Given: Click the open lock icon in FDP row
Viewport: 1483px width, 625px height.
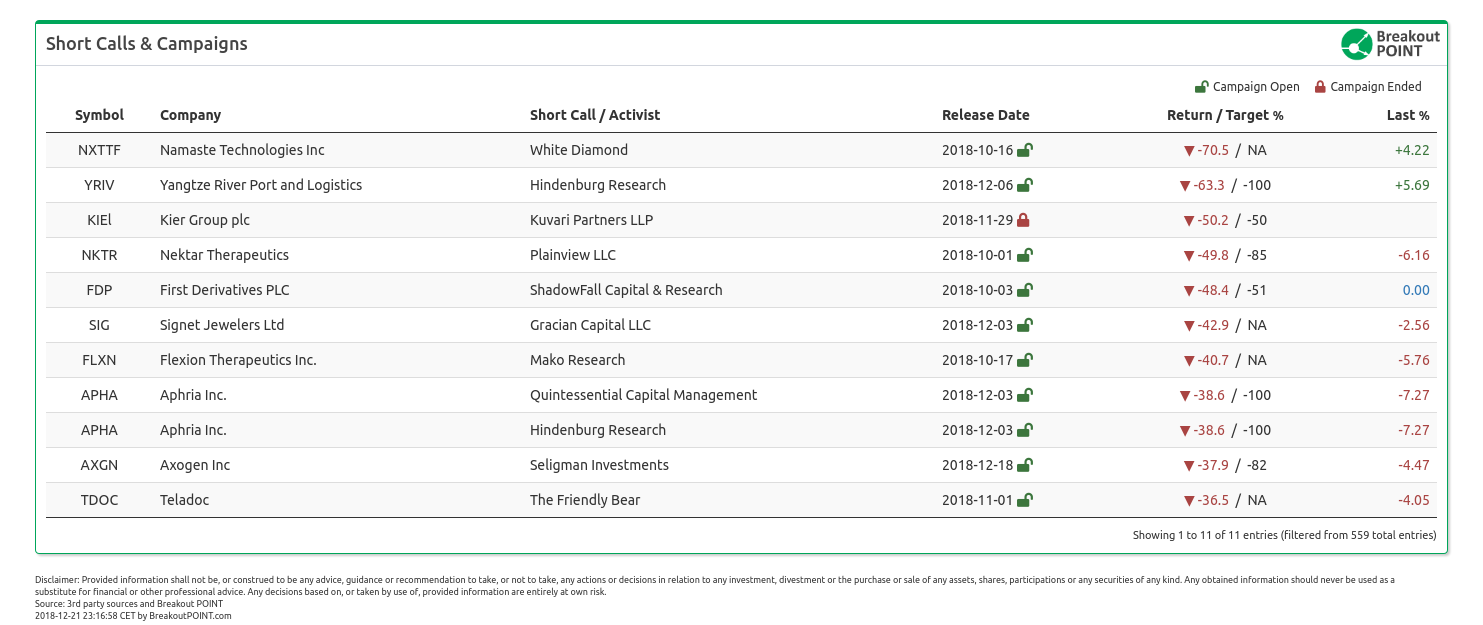Looking at the screenshot, I should tap(1025, 290).
